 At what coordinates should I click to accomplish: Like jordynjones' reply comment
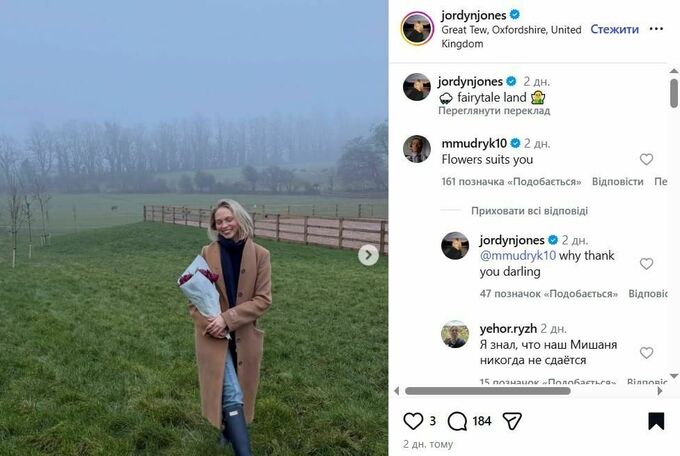pos(646,264)
